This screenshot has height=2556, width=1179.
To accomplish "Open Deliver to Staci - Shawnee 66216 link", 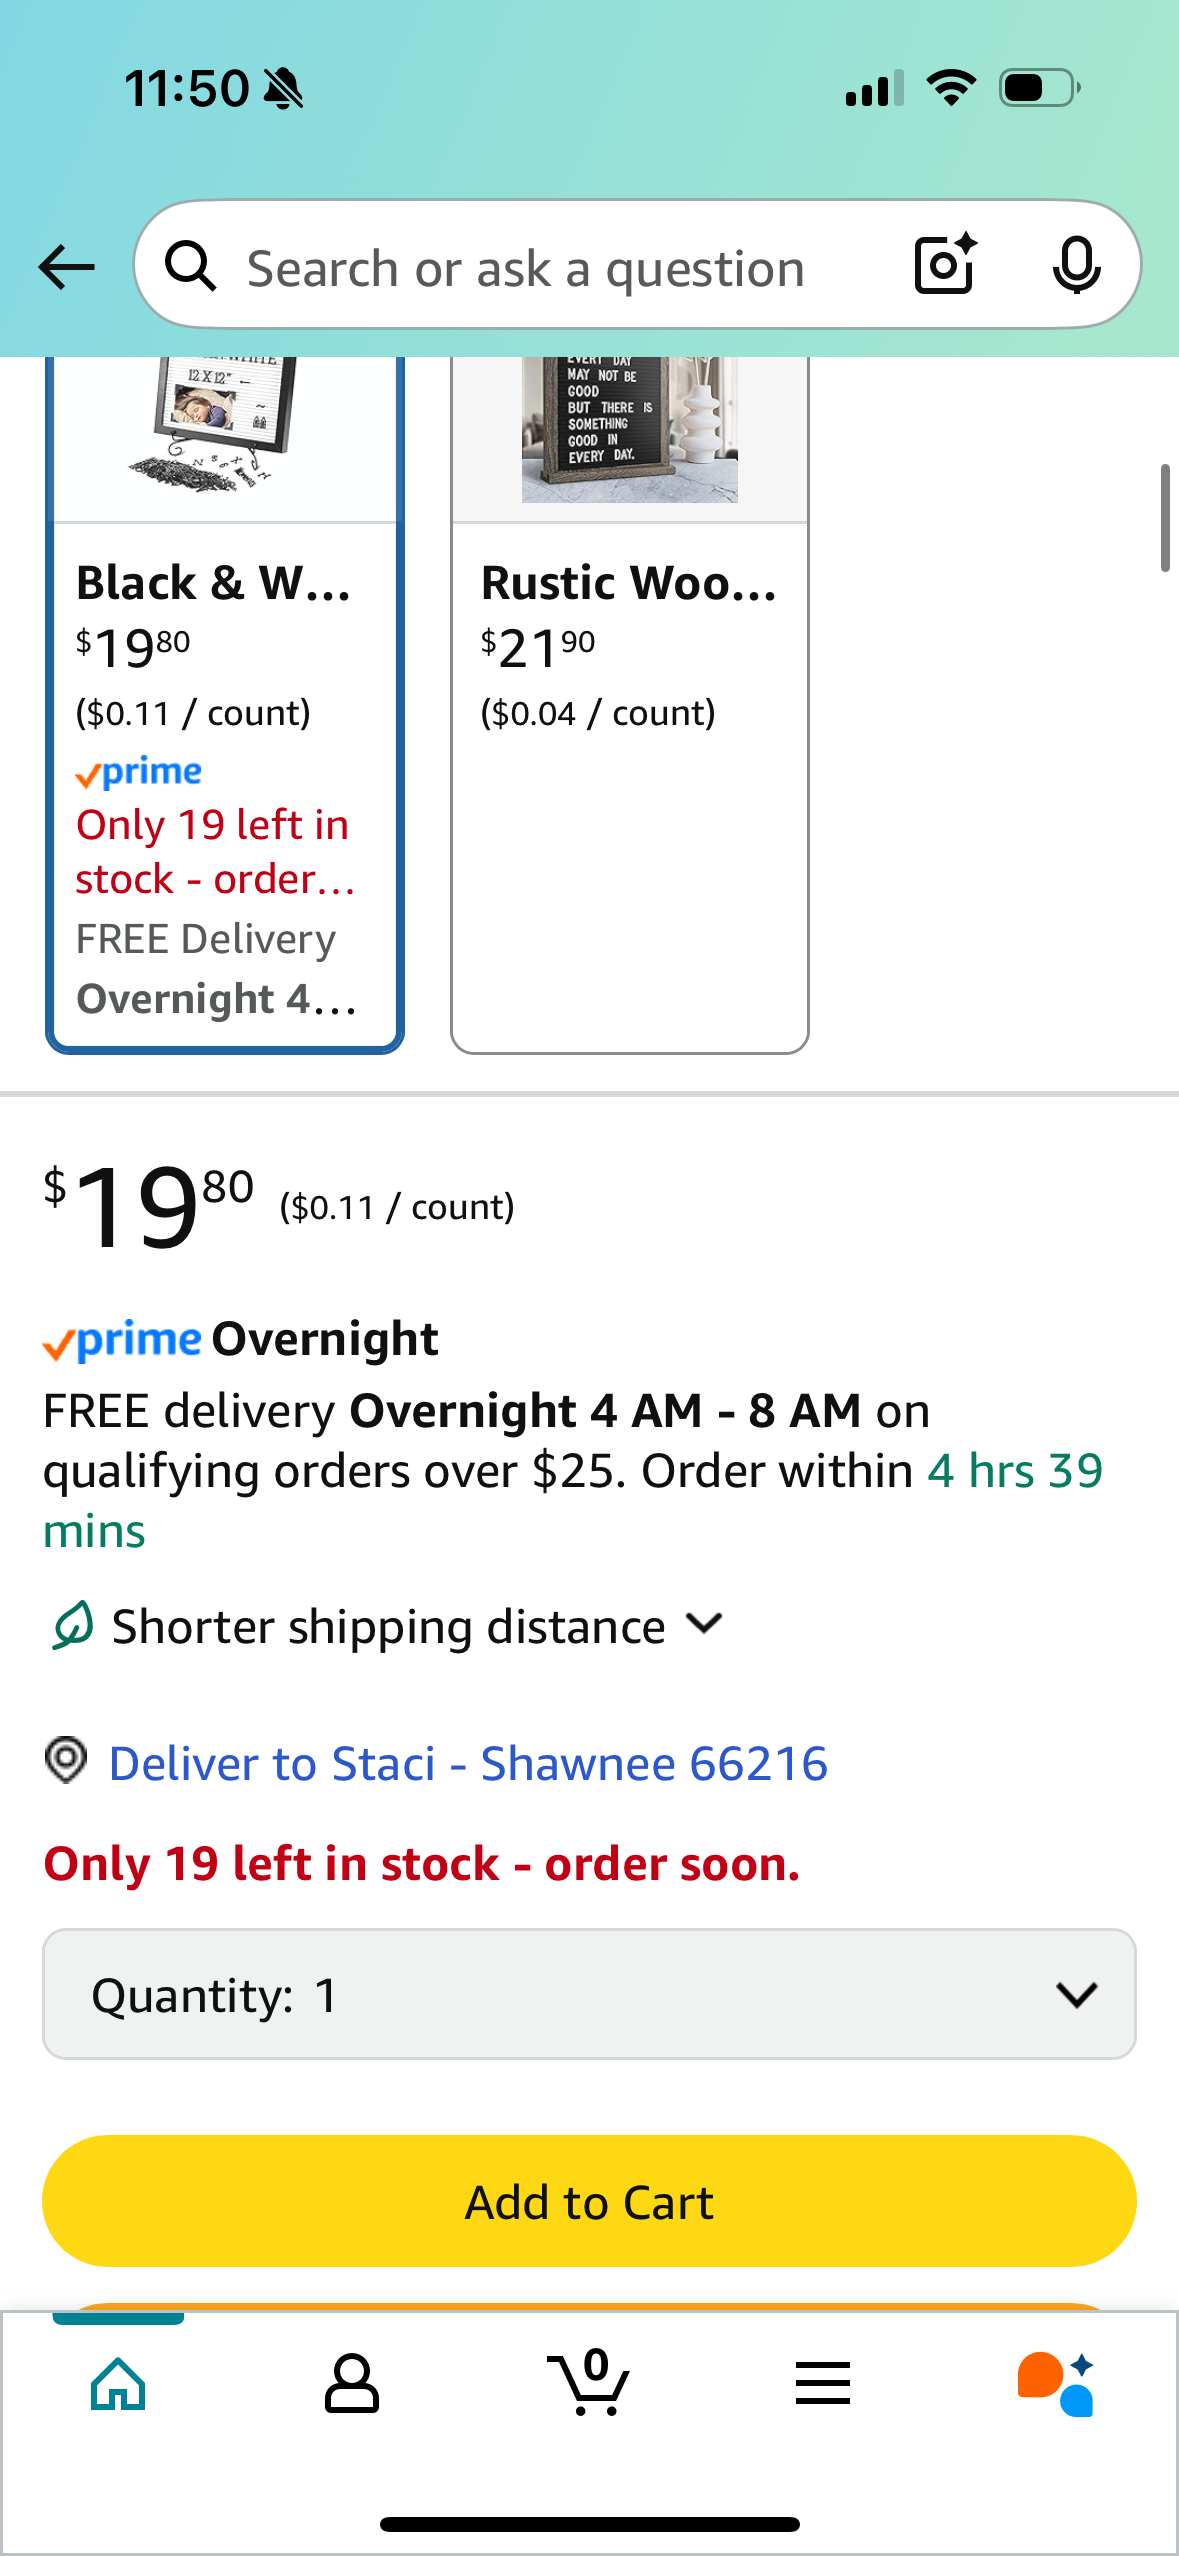I will point(468,1763).
